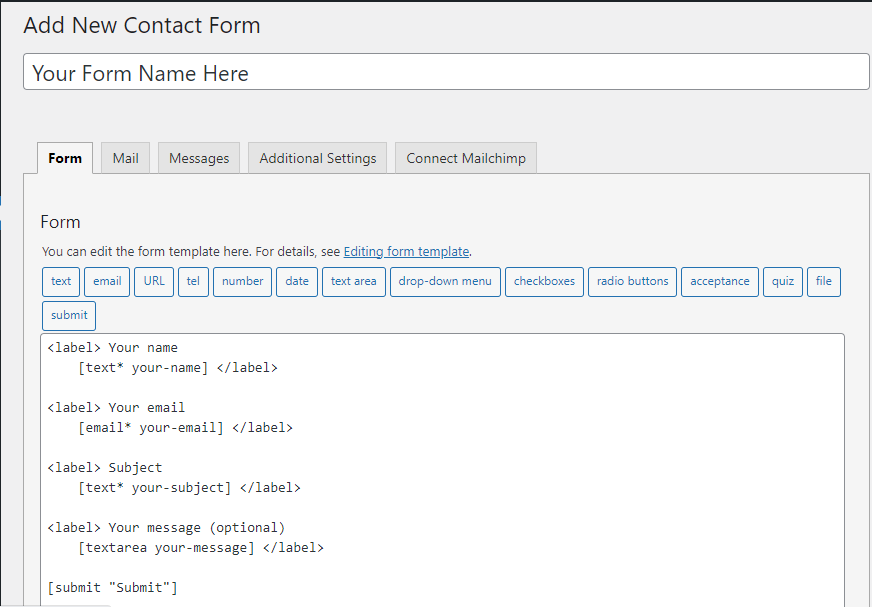872x607 pixels.
Task: Add a tel field tag
Action: click(193, 281)
